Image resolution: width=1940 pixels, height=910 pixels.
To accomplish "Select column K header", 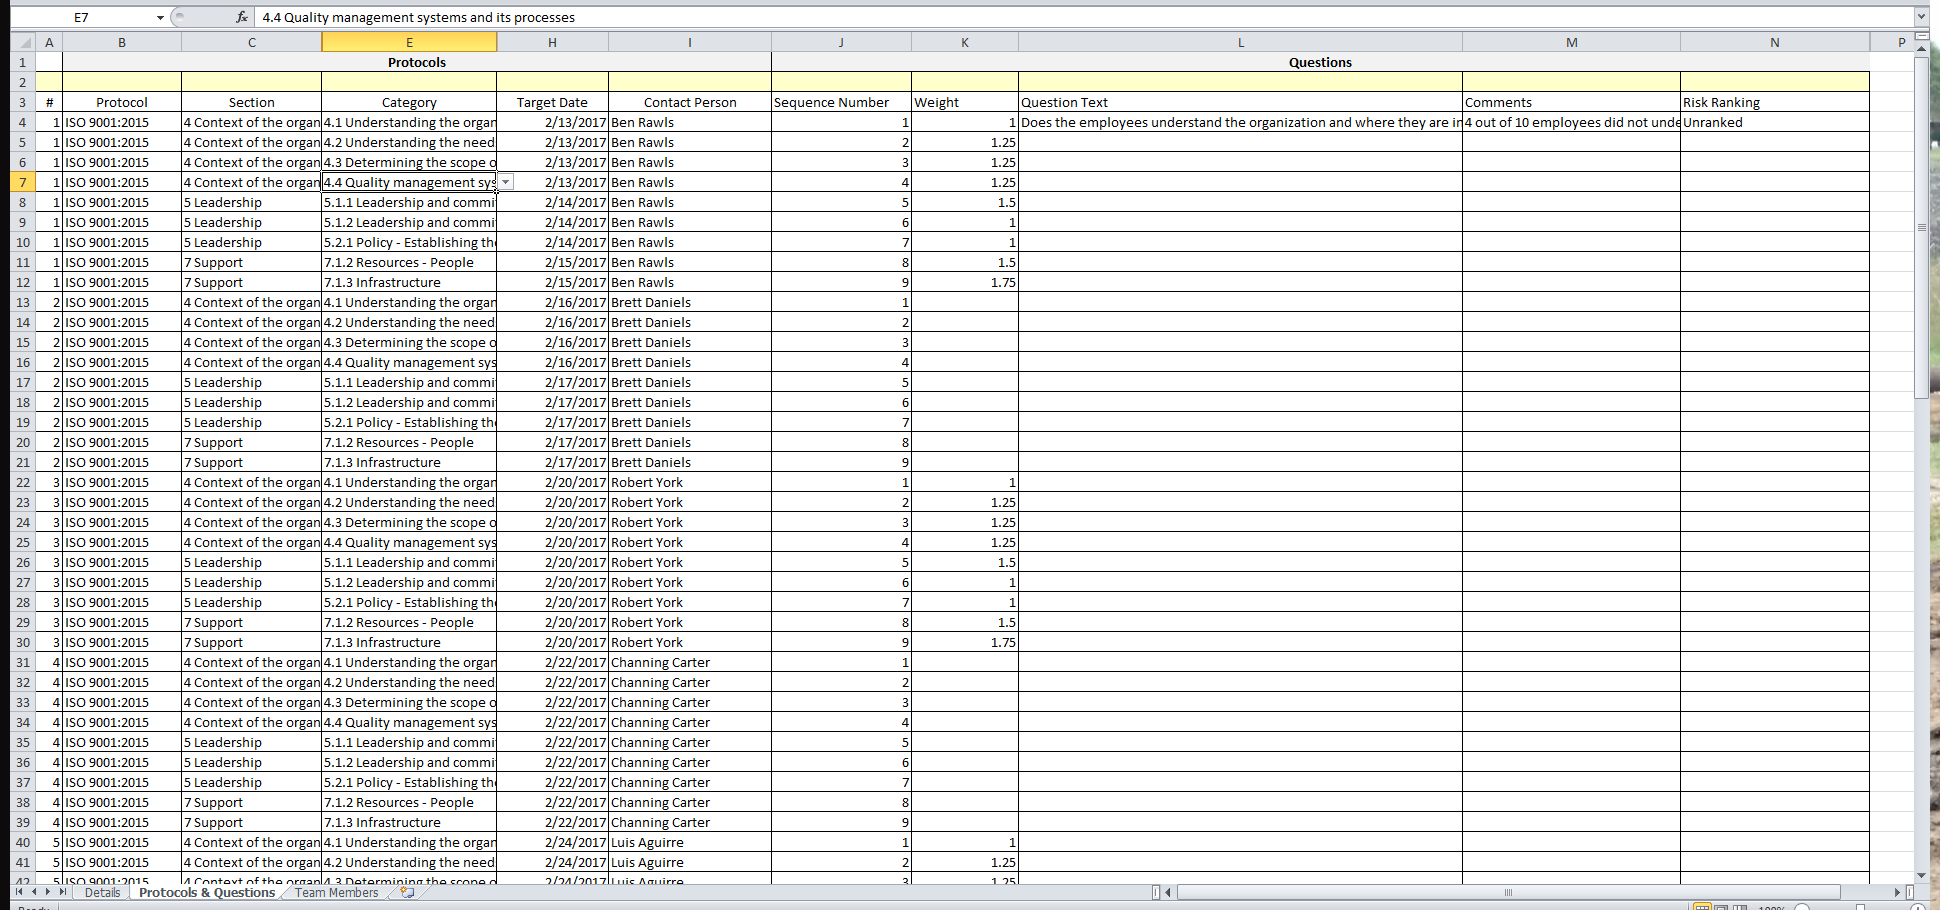I will tap(965, 42).
